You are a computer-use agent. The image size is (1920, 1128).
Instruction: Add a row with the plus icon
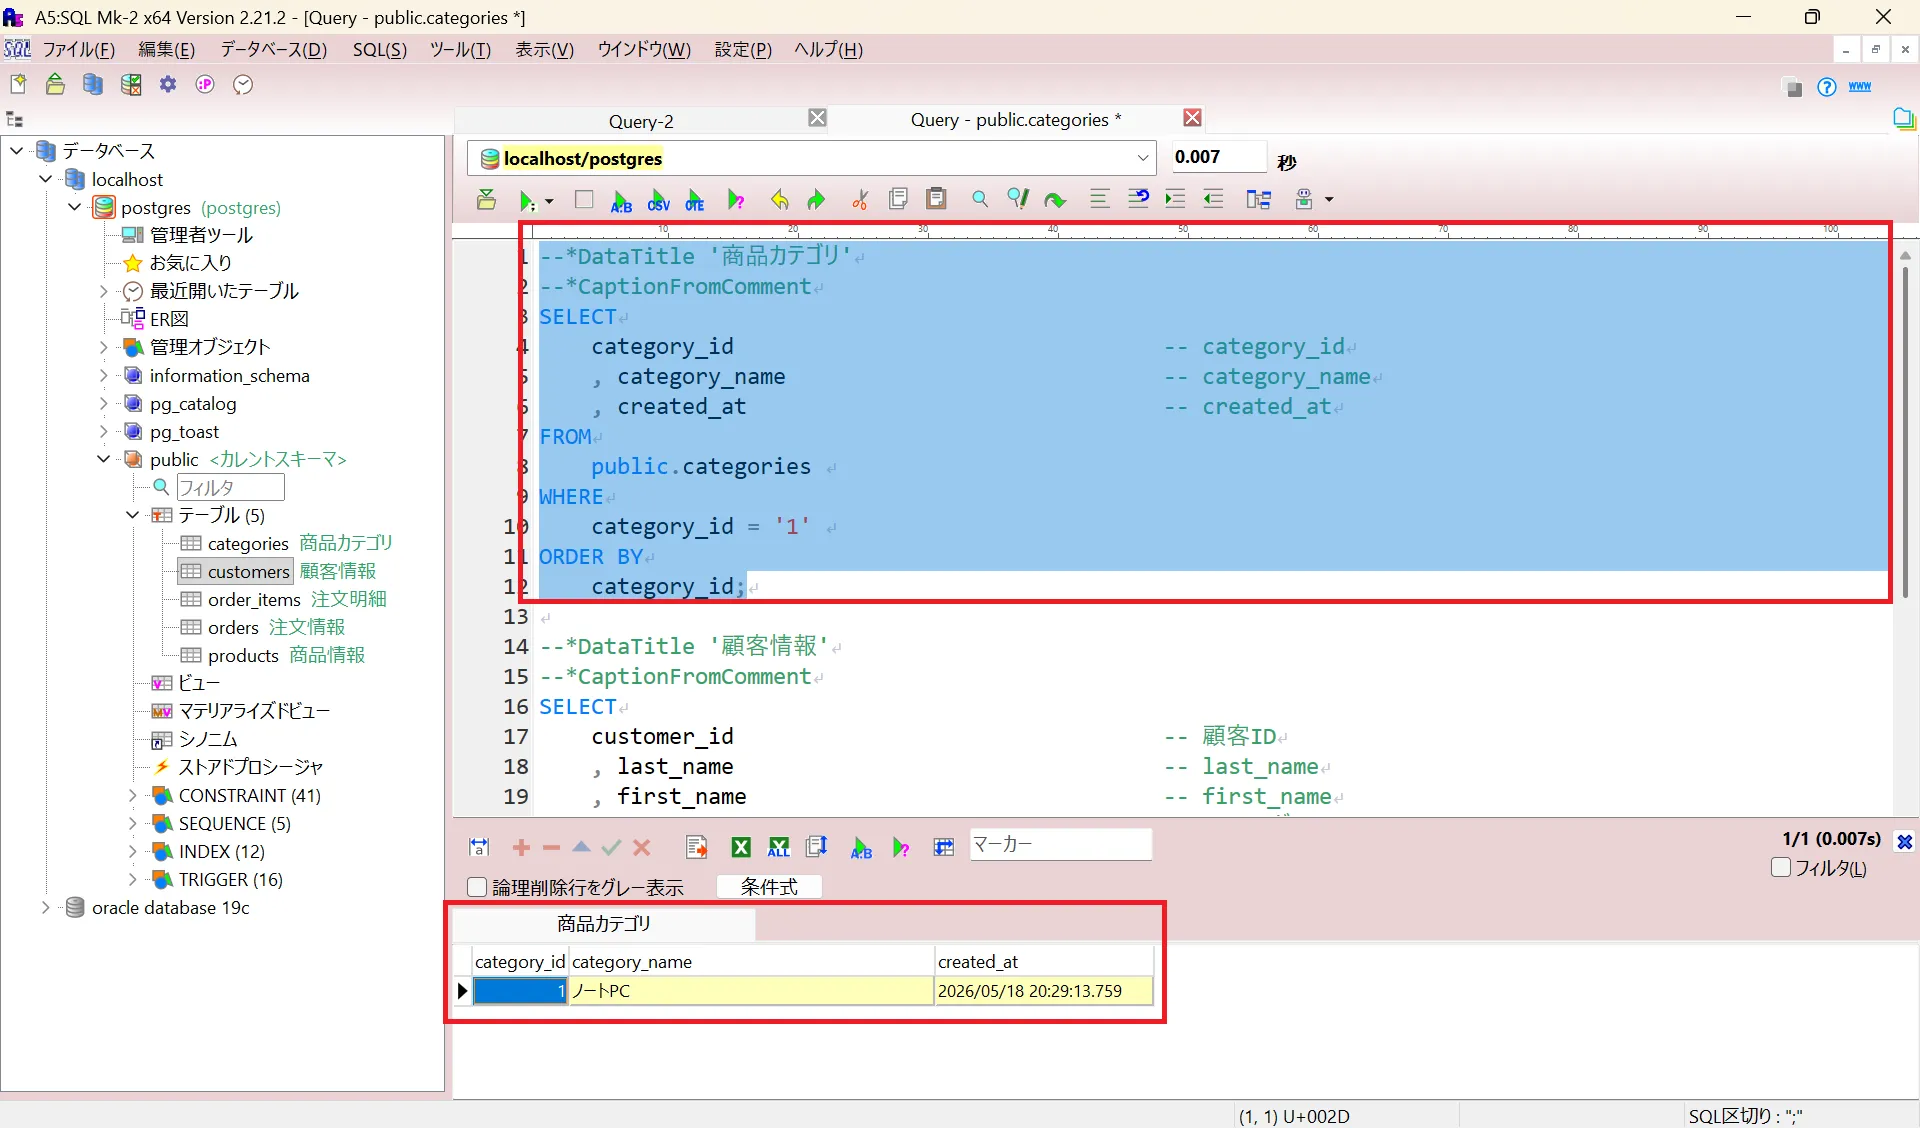521,847
